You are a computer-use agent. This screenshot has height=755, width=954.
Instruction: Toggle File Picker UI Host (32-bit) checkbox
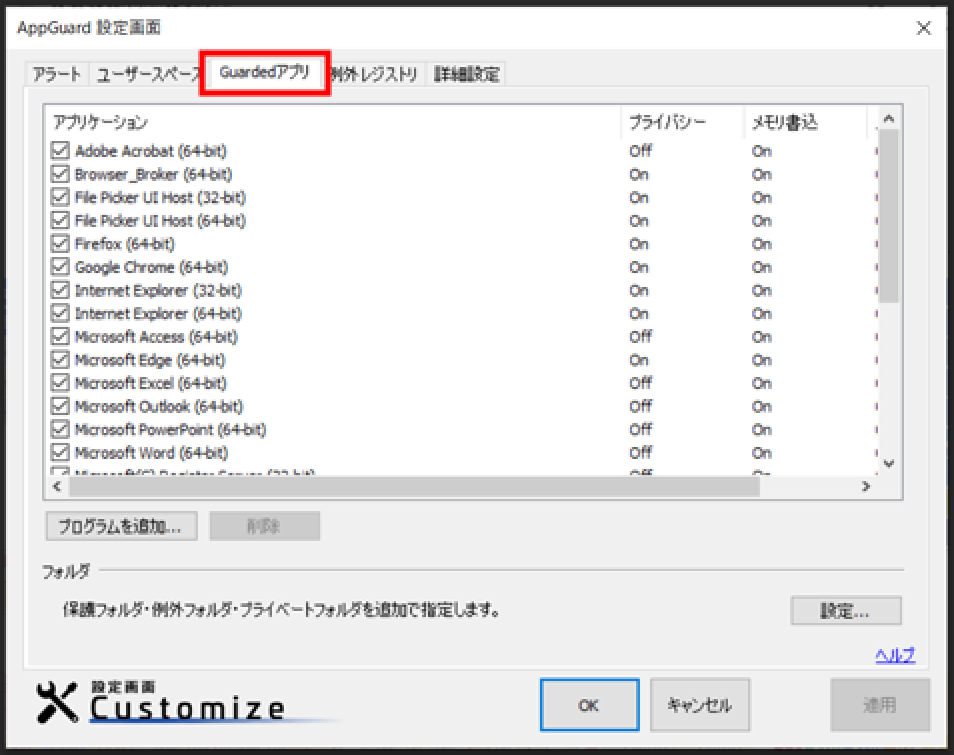click(x=60, y=197)
